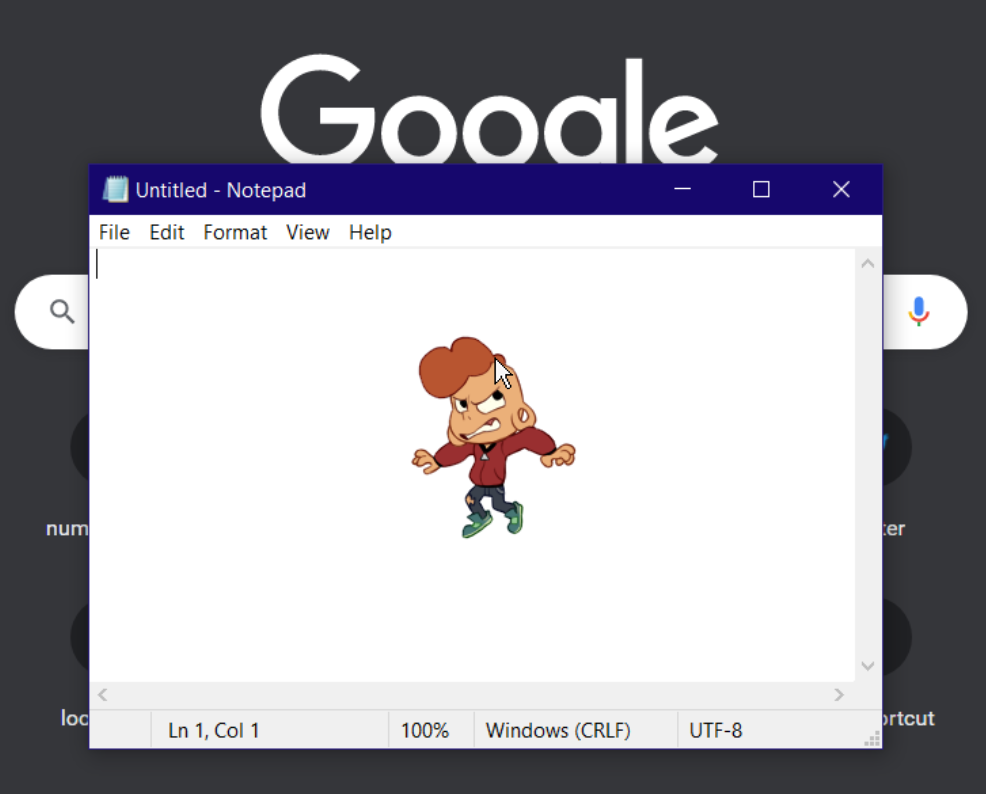Open the Format menu
Viewport: 986px width, 794px height.
[x=234, y=232]
